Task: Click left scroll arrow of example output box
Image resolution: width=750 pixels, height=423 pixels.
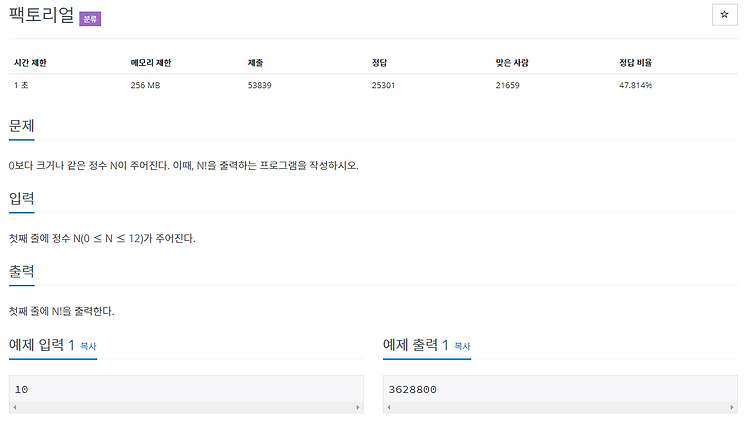Action: click(x=389, y=407)
